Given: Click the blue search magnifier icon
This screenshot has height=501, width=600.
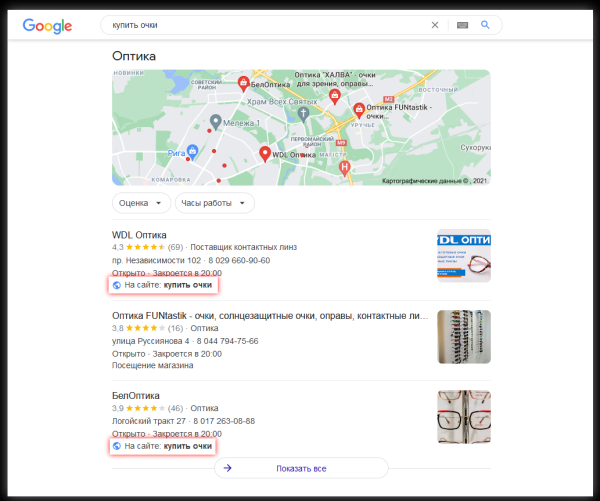Looking at the screenshot, I should (486, 25).
